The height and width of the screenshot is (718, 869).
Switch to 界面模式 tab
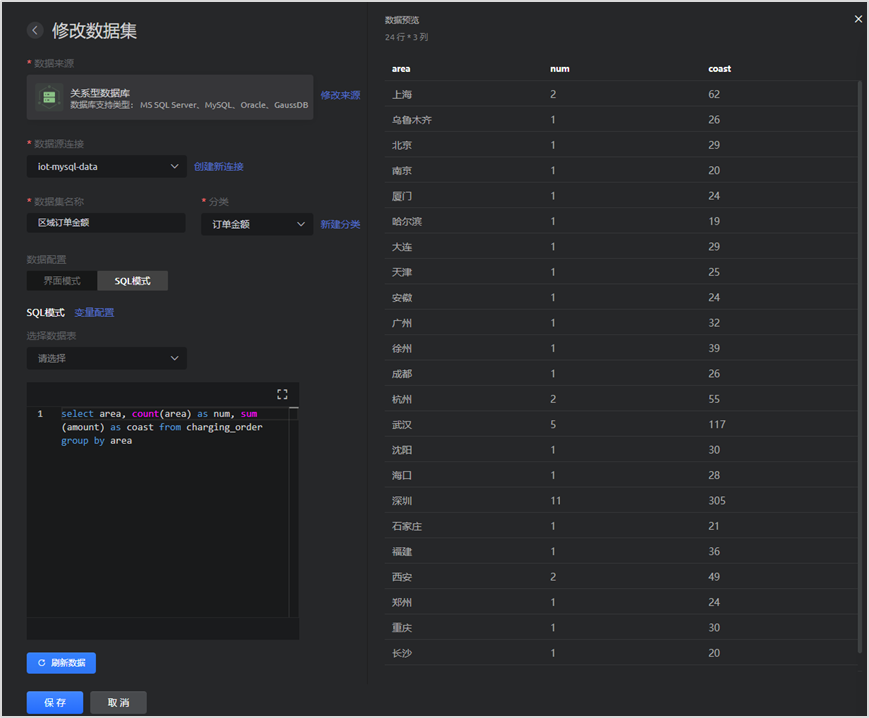point(62,281)
